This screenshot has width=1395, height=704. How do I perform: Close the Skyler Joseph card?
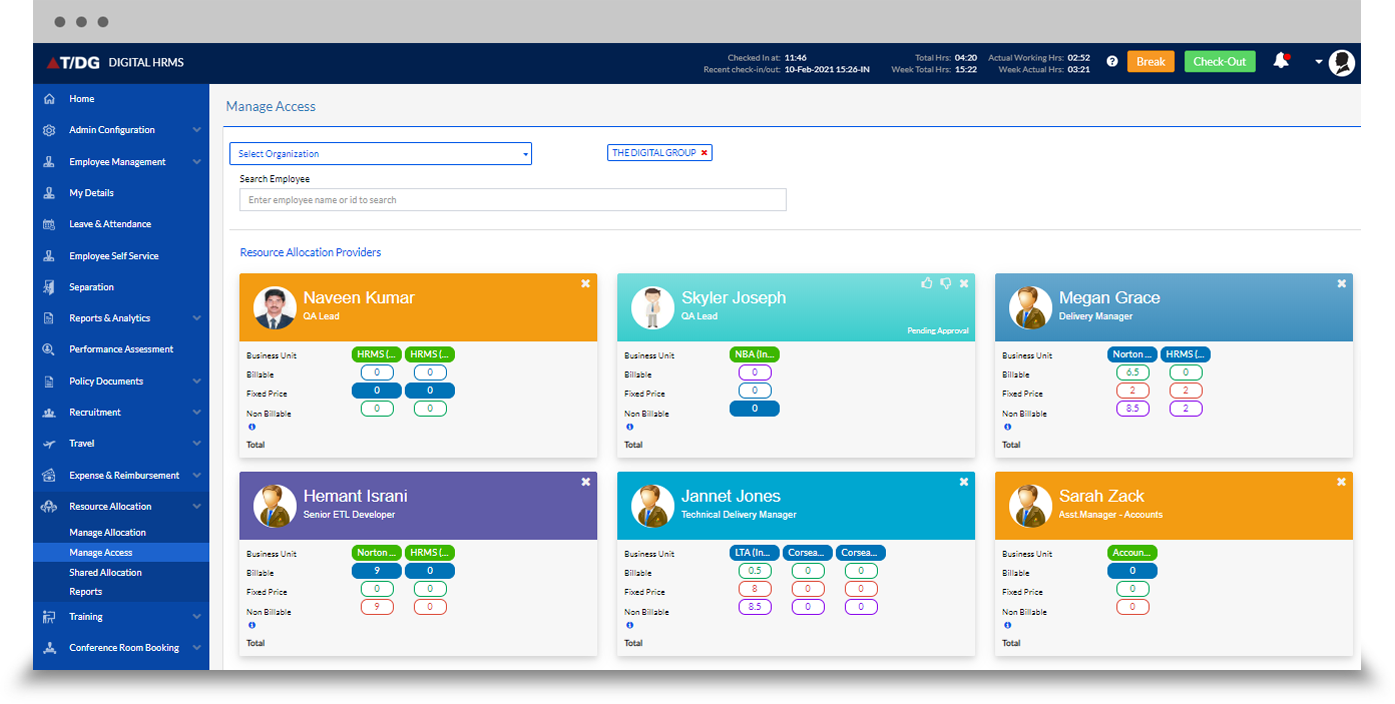pyautogui.click(x=964, y=283)
